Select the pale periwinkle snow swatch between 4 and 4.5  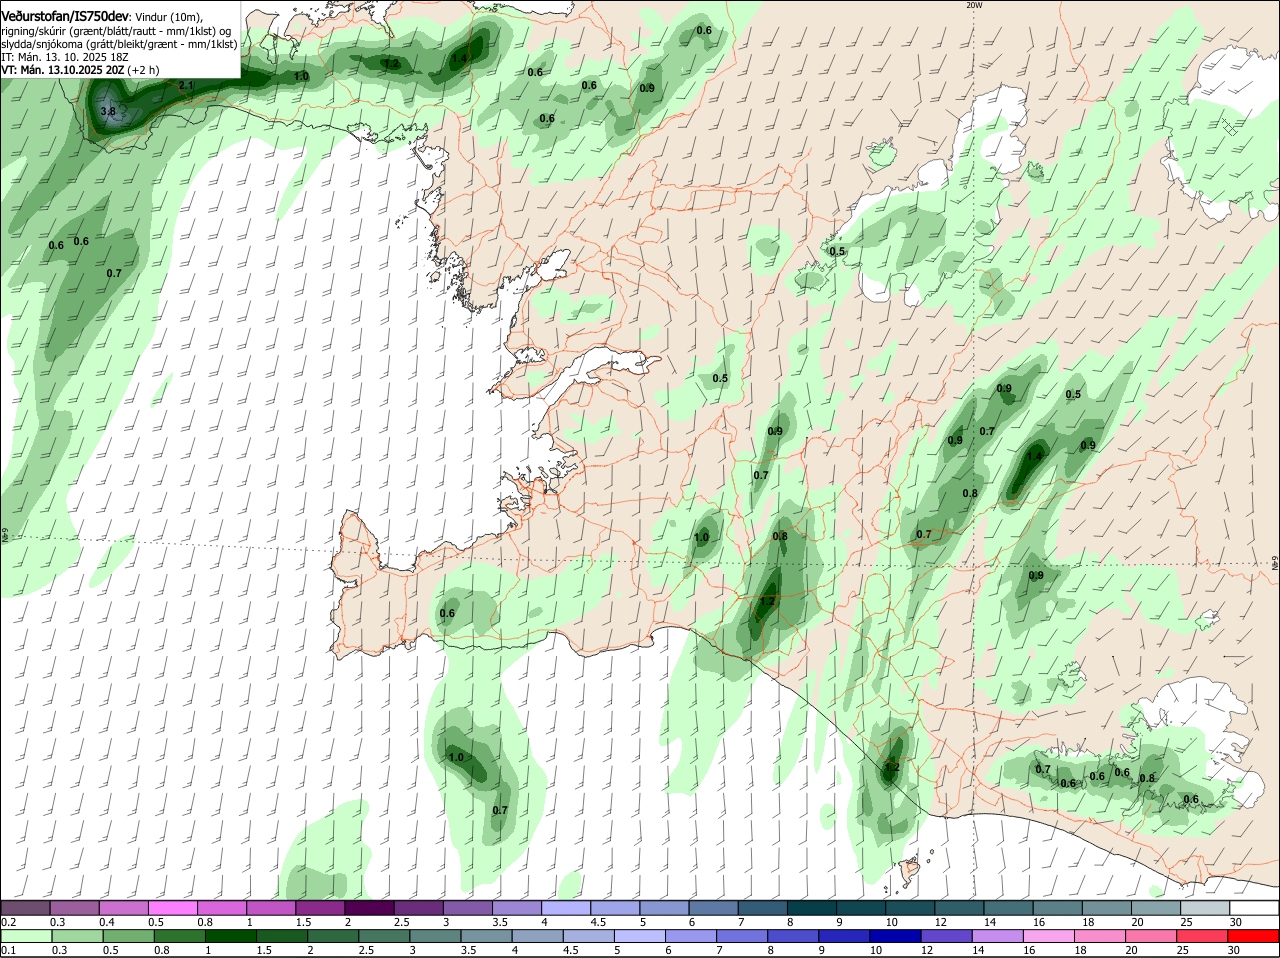point(566,908)
